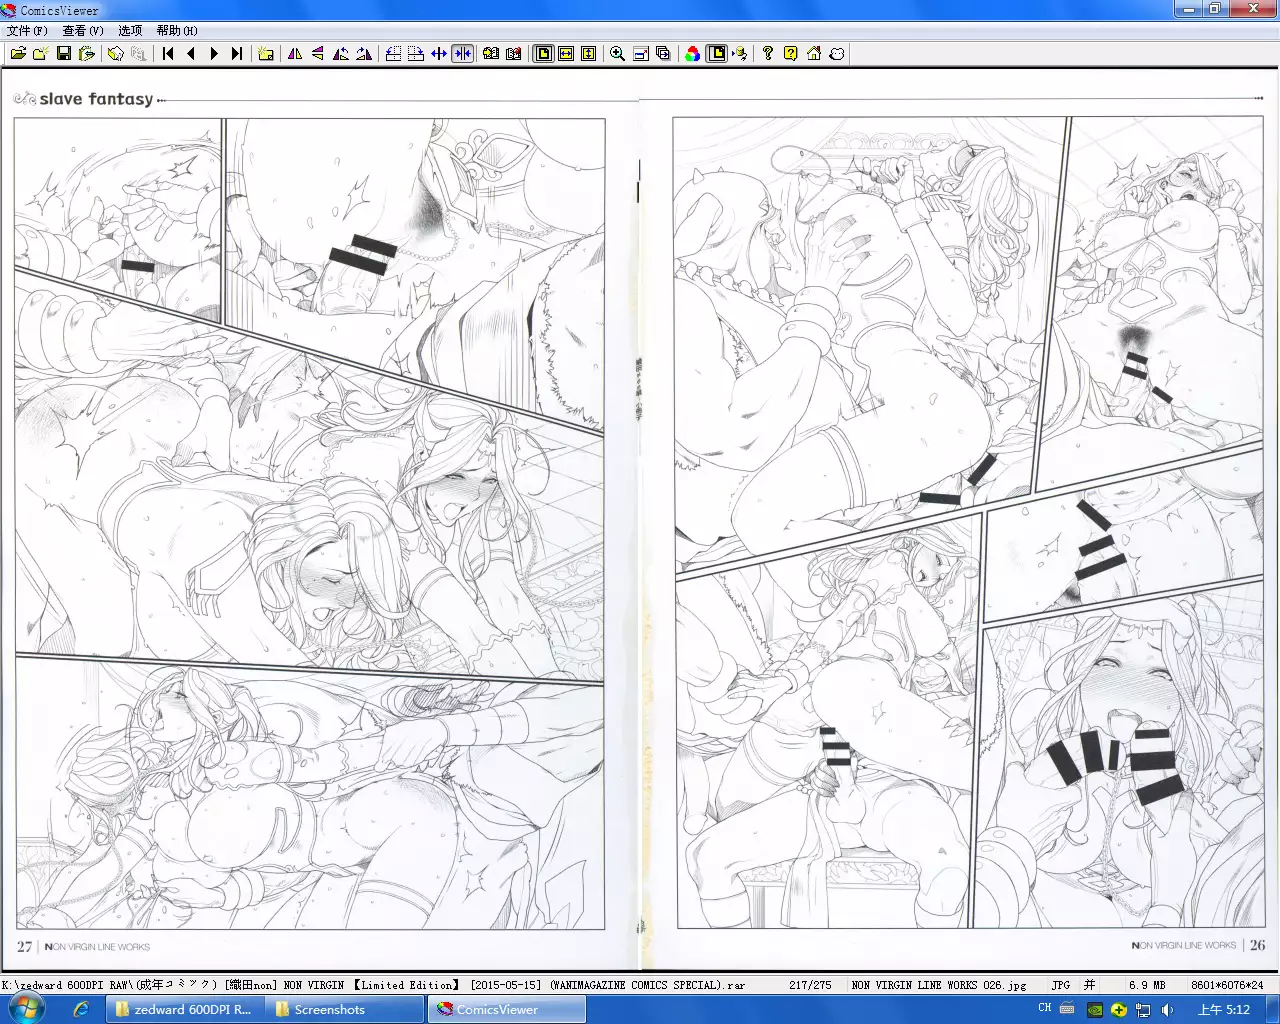
Task: Jump to the last page arrow
Action: click(237, 54)
